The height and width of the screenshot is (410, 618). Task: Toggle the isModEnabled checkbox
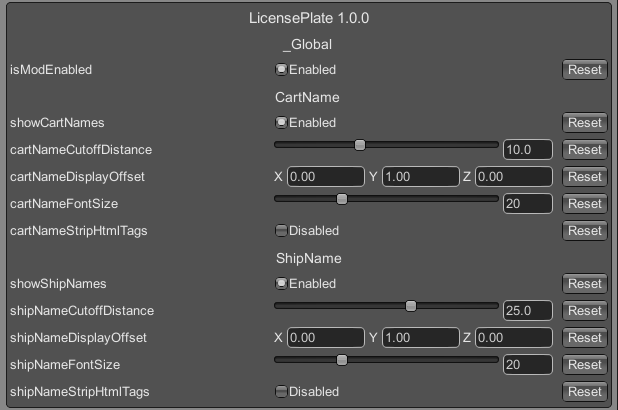click(281, 70)
